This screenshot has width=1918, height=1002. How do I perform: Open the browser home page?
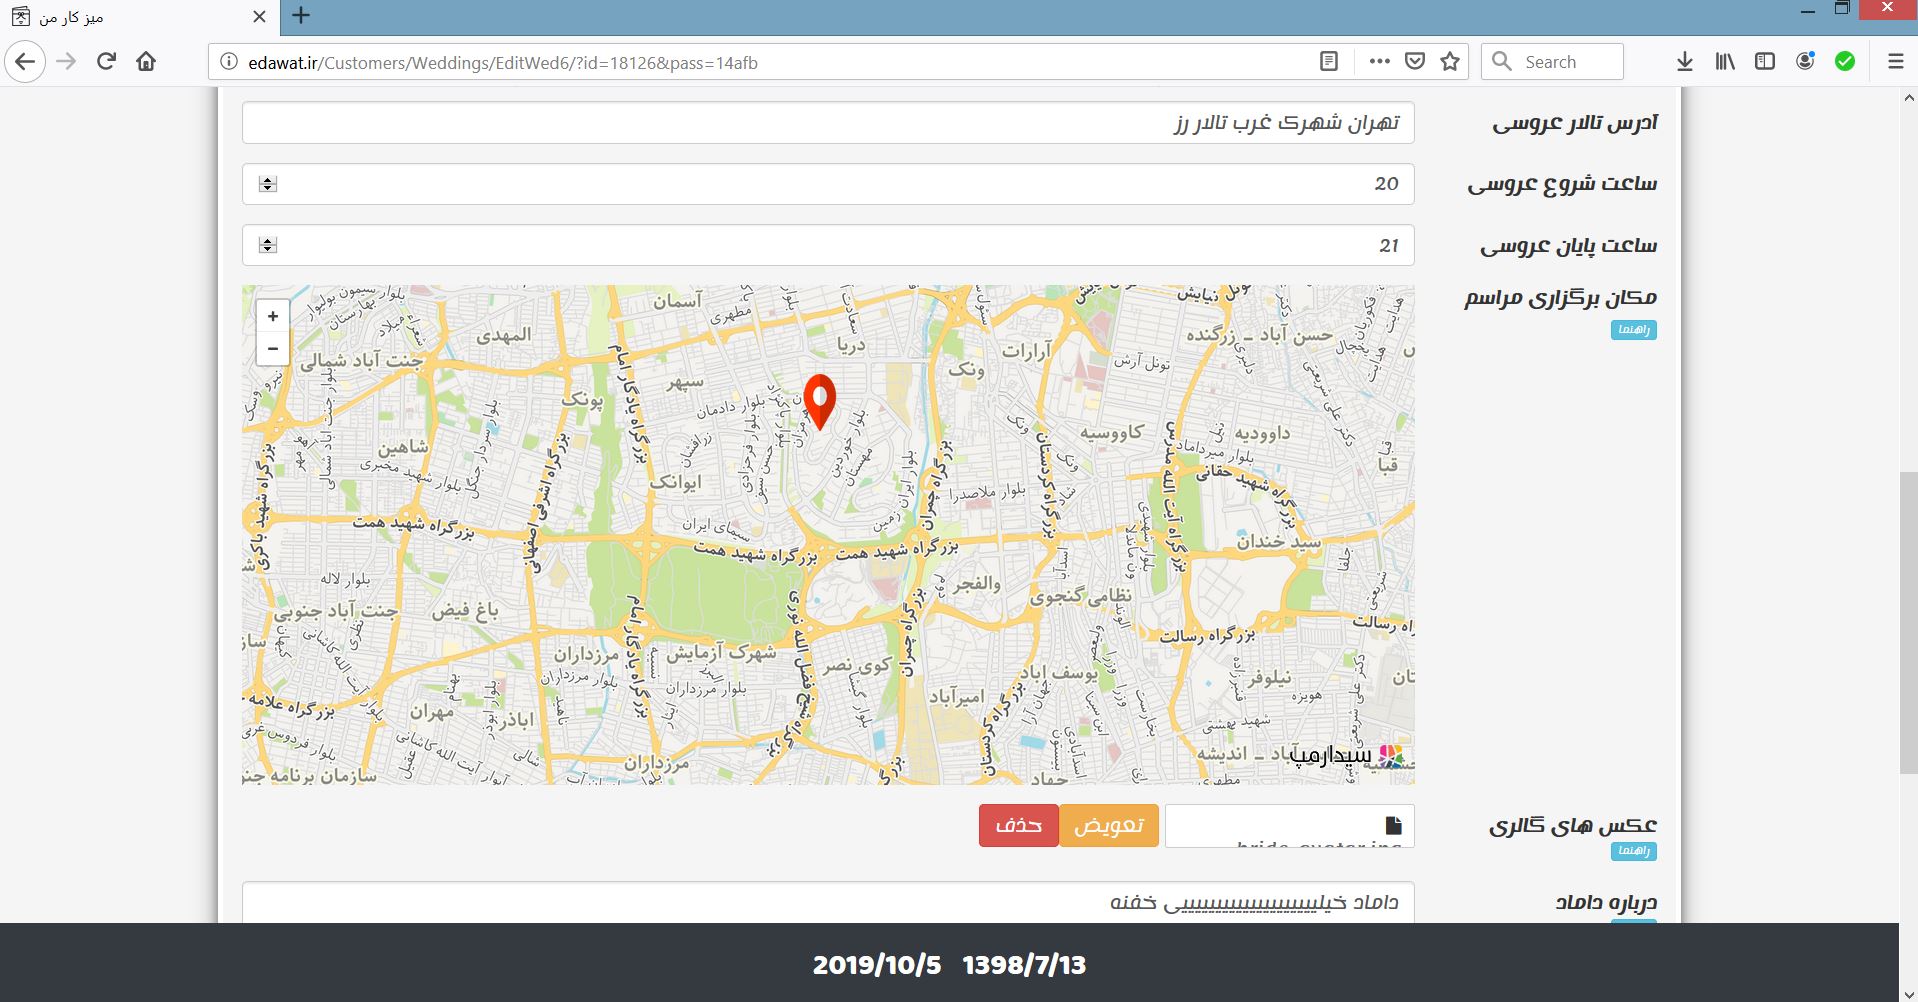[x=146, y=62]
